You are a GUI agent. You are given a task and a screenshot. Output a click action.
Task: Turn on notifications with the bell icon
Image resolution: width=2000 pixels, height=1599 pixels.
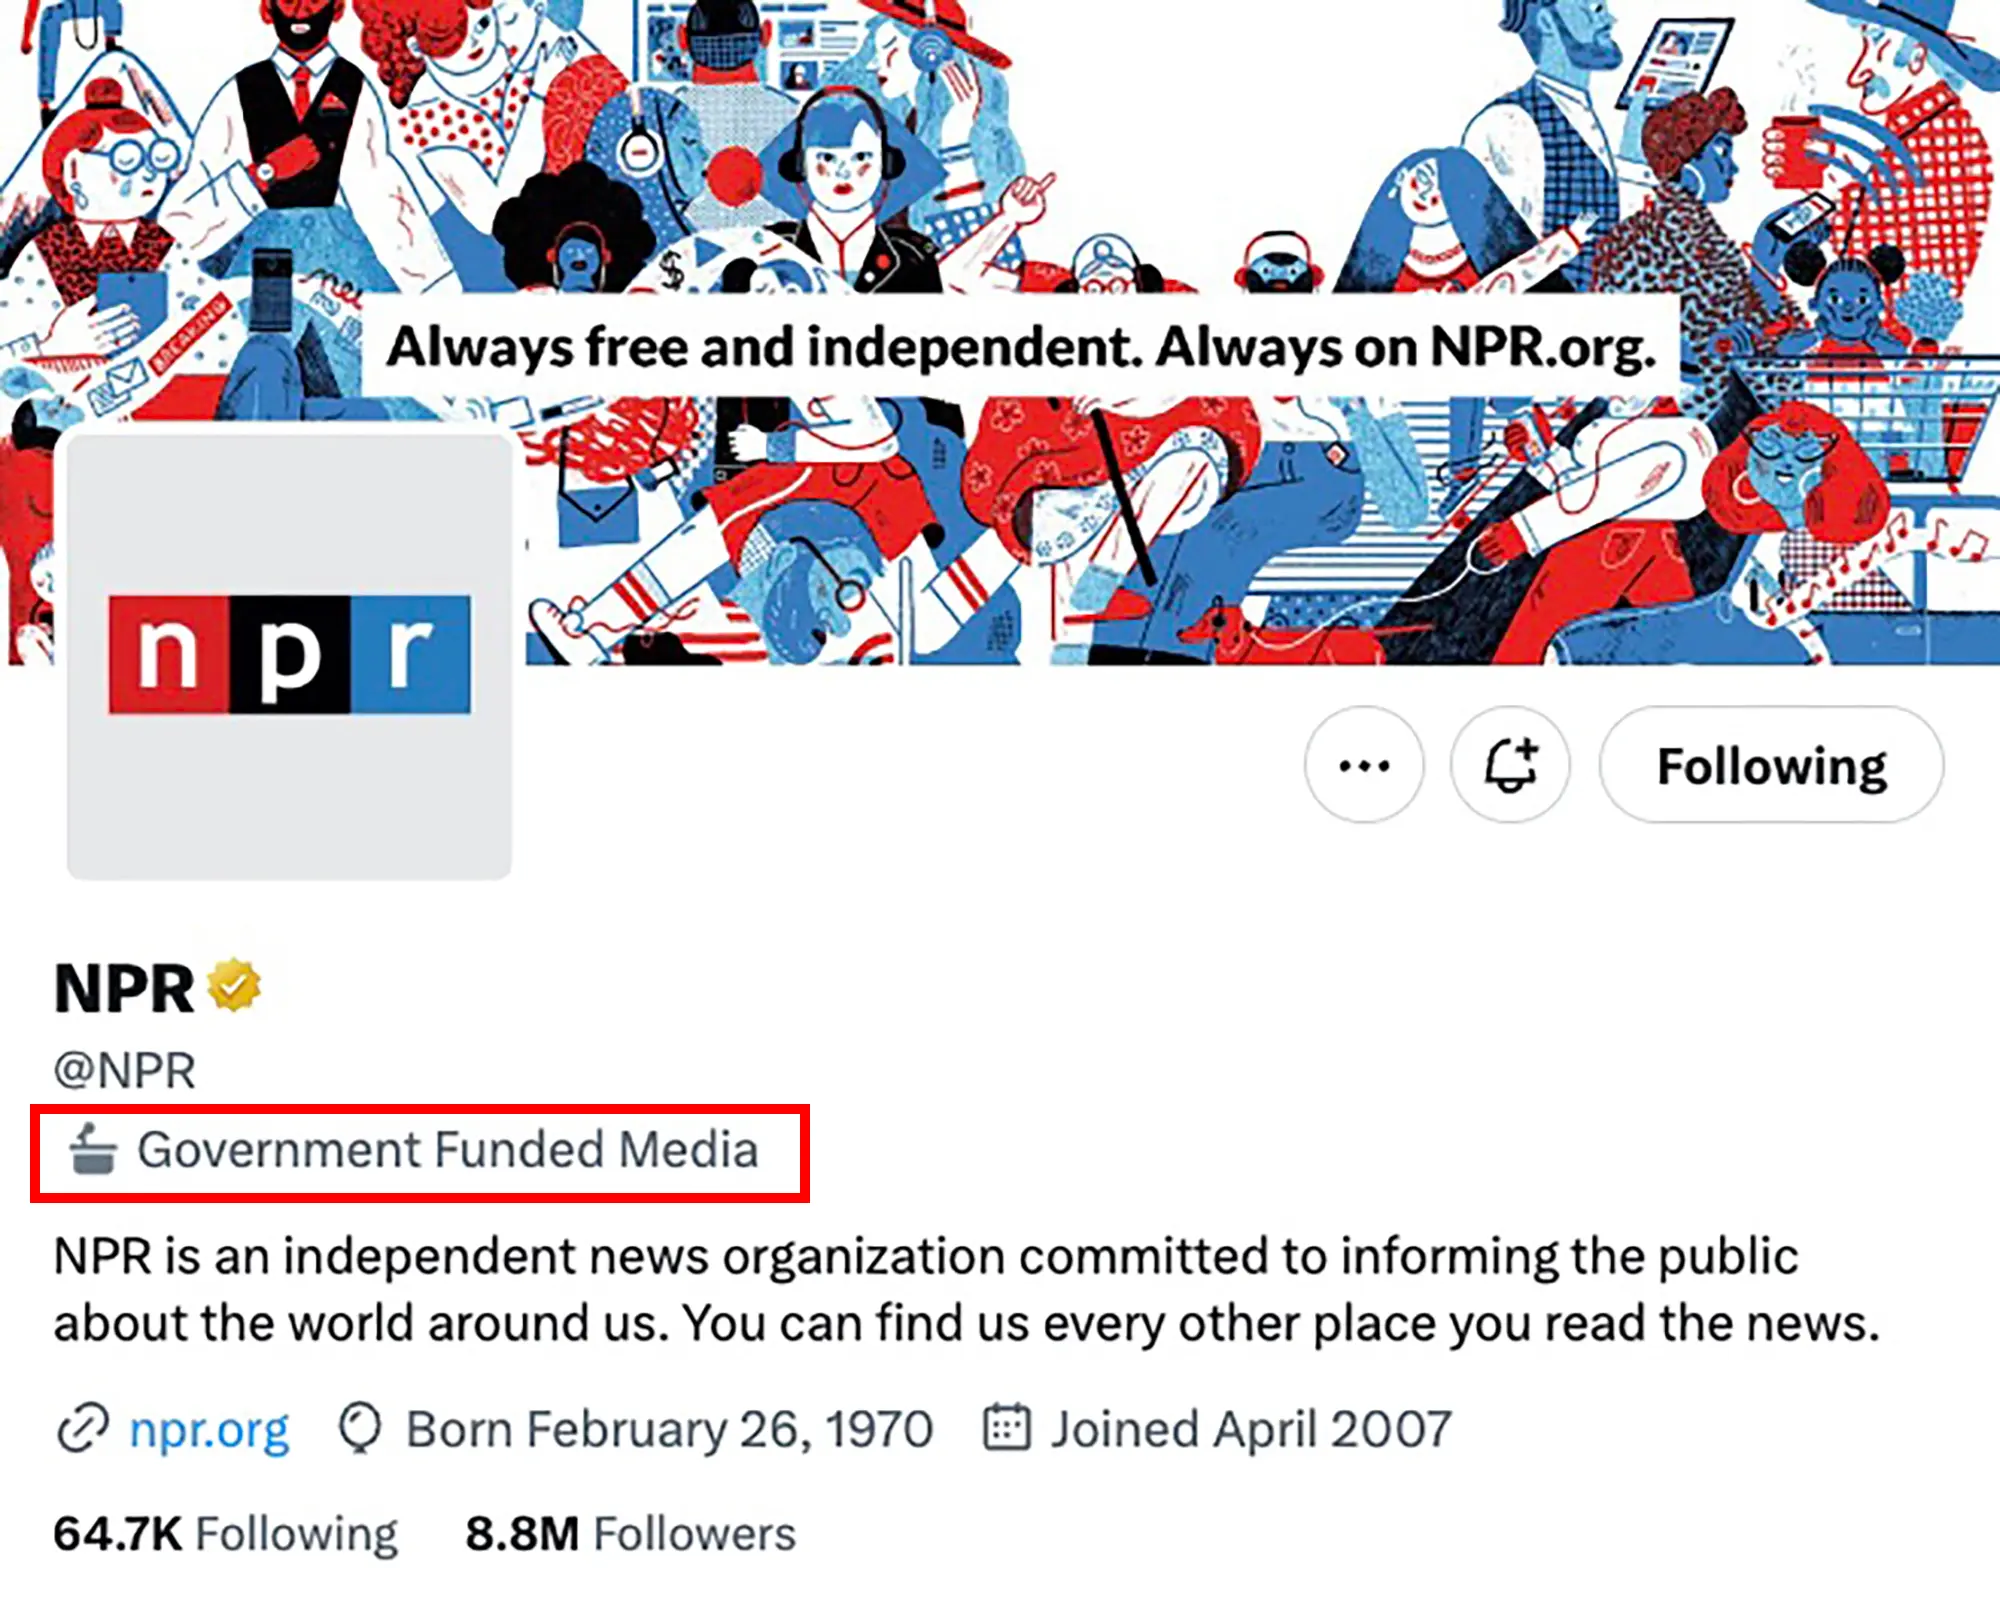1510,766
